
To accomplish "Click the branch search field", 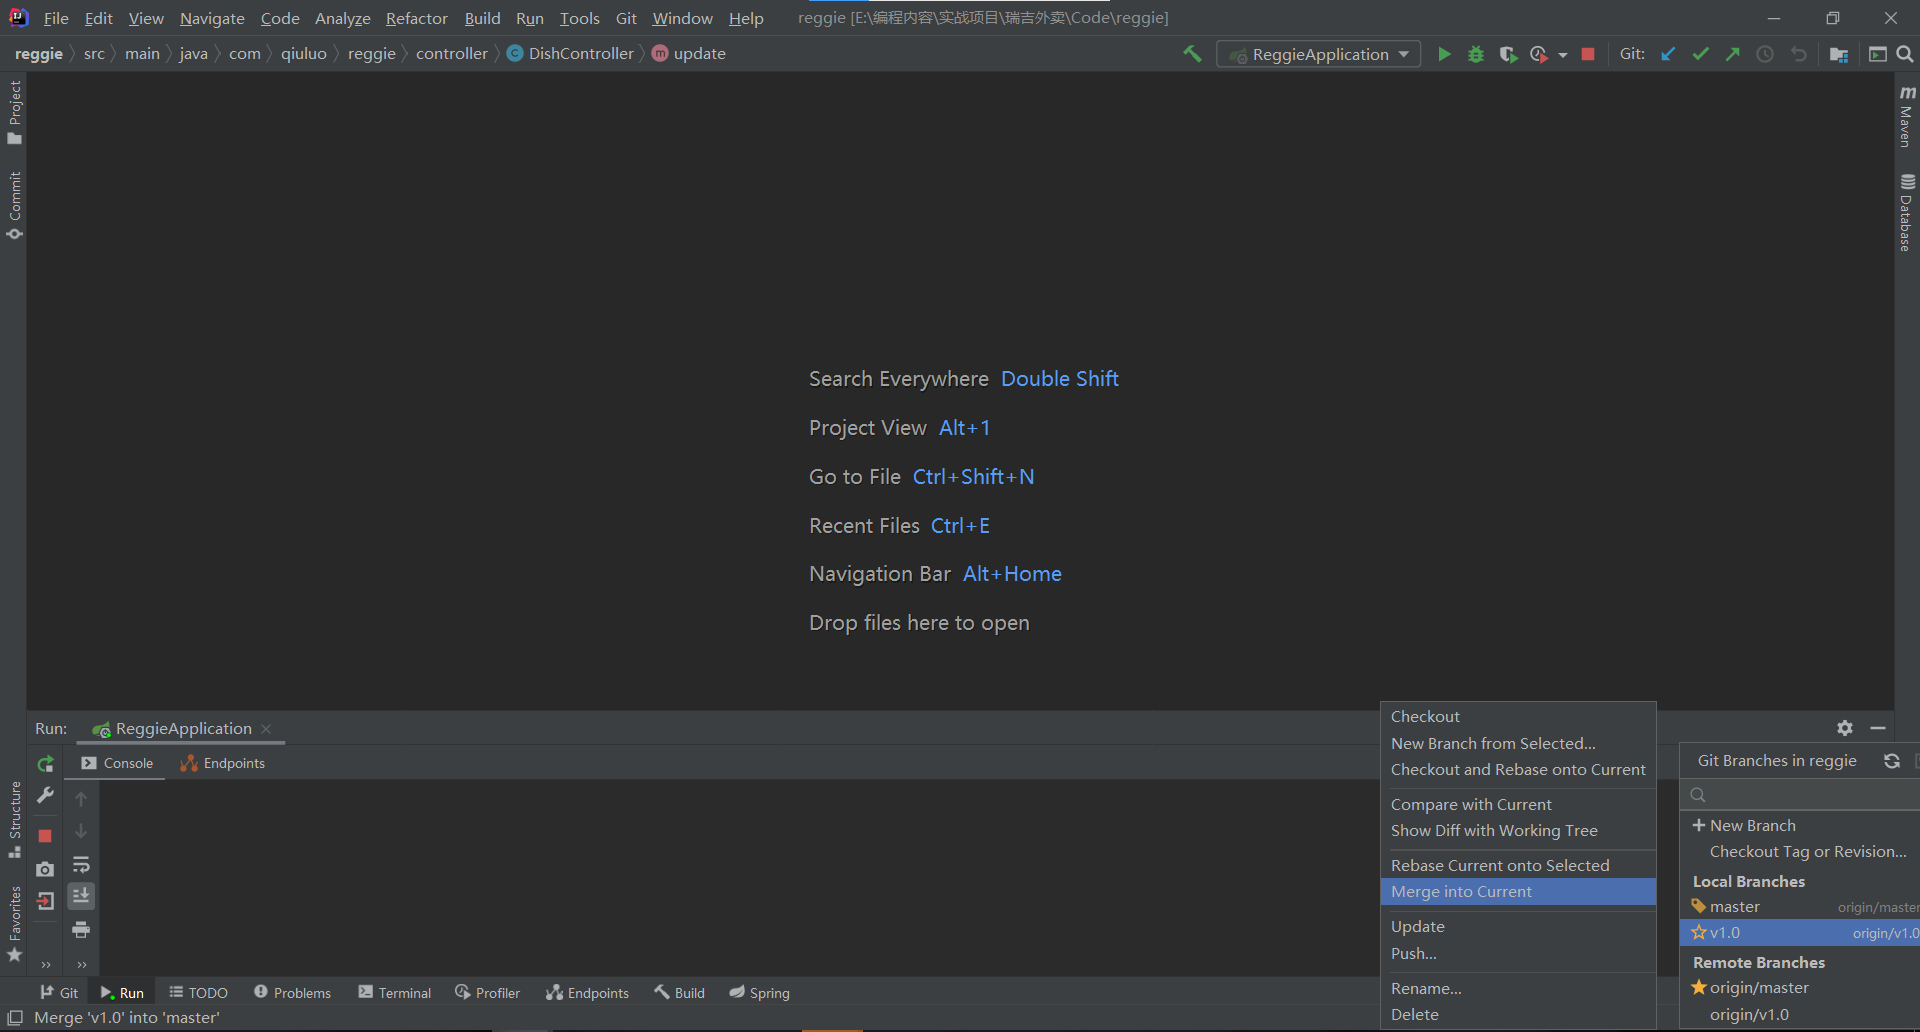I will click(1800, 795).
